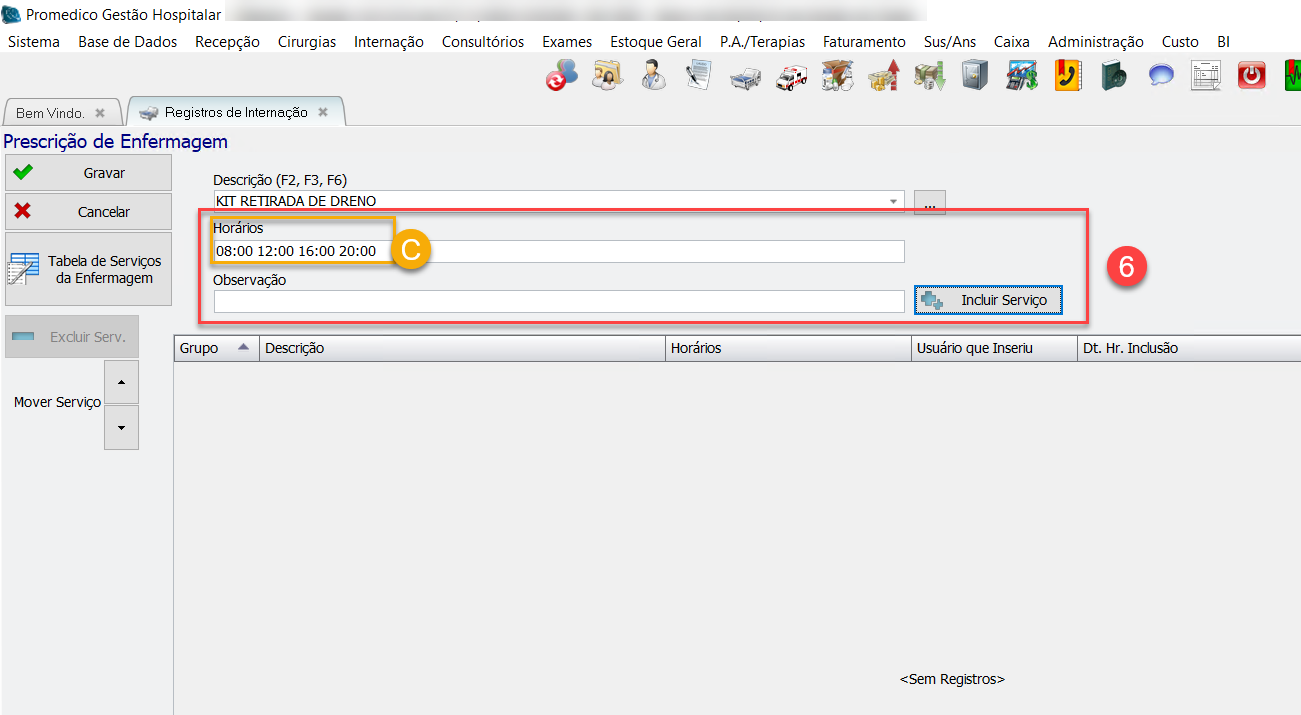Click the doctor icon in the toolbar
Viewport: 1301px width, 715px height.
click(653, 76)
